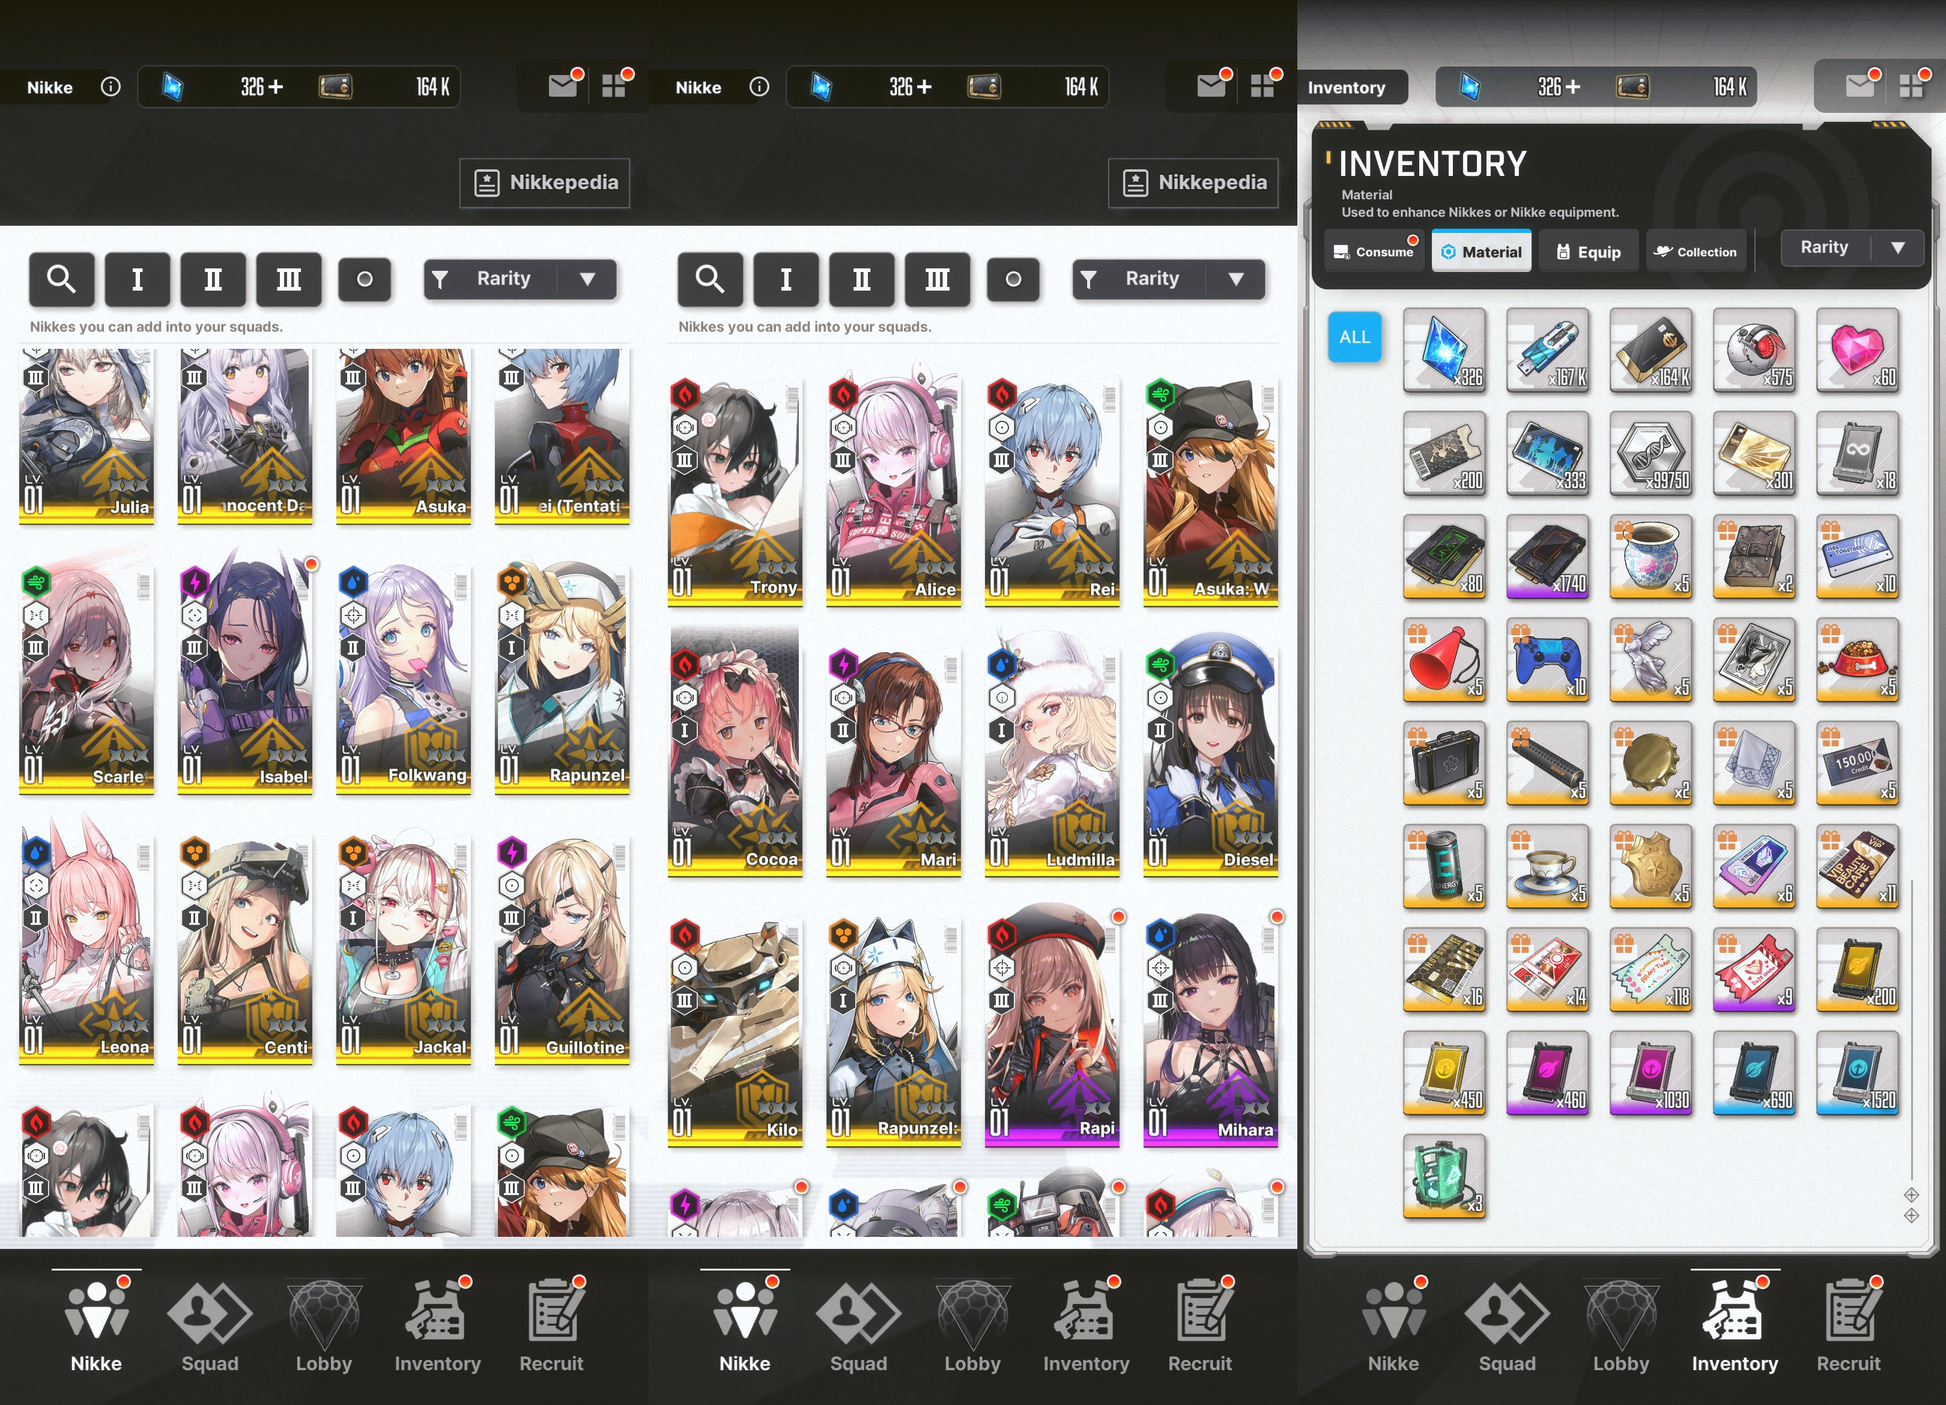Toggle the circle filter in middle panel
This screenshot has height=1405, width=1946.
(1014, 279)
